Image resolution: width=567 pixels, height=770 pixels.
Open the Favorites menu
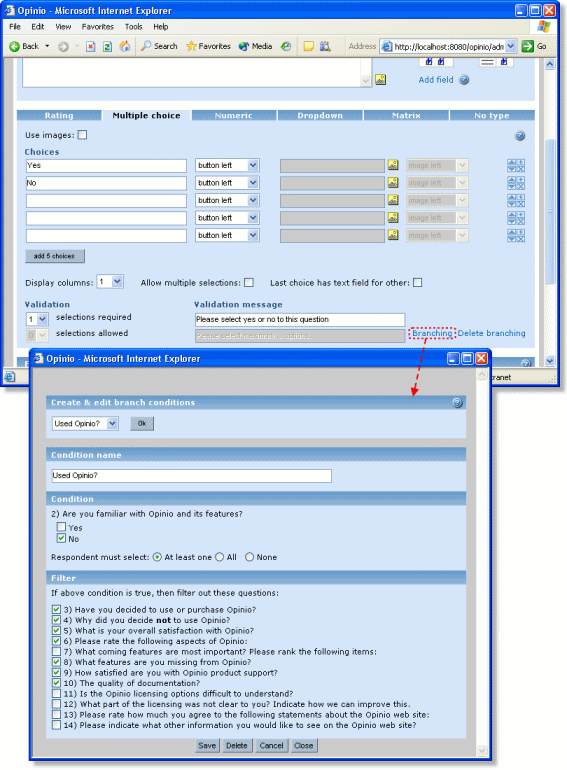[97, 27]
